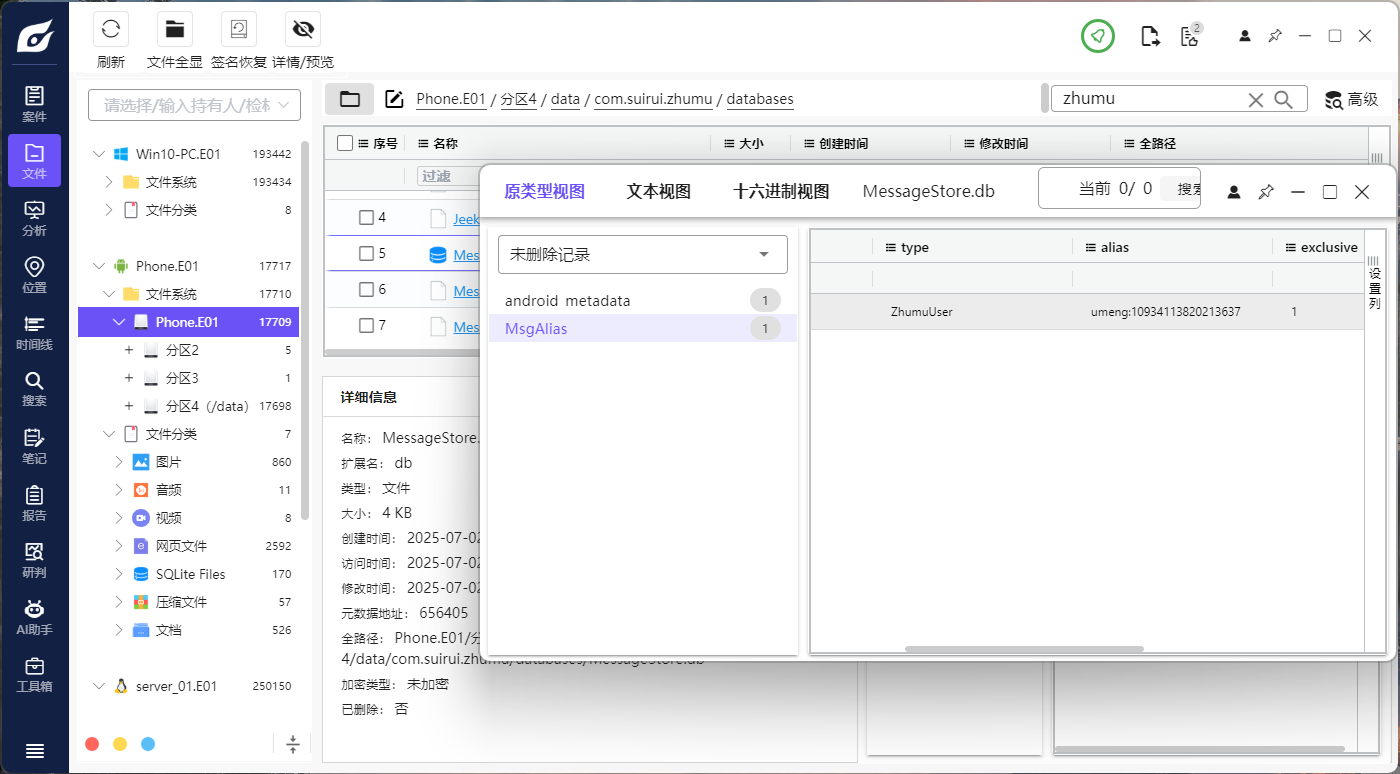Select the MsgAlias table
Image resolution: width=1400 pixels, height=774 pixels.
click(643, 328)
